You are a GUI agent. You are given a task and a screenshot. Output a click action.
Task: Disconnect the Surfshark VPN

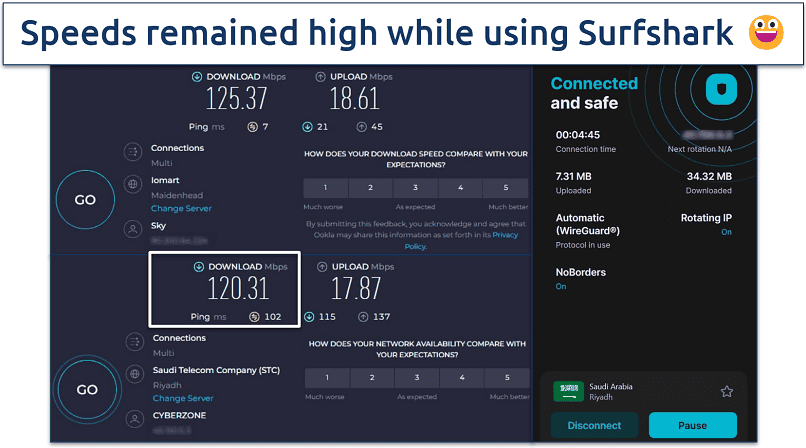pyautogui.click(x=594, y=425)
